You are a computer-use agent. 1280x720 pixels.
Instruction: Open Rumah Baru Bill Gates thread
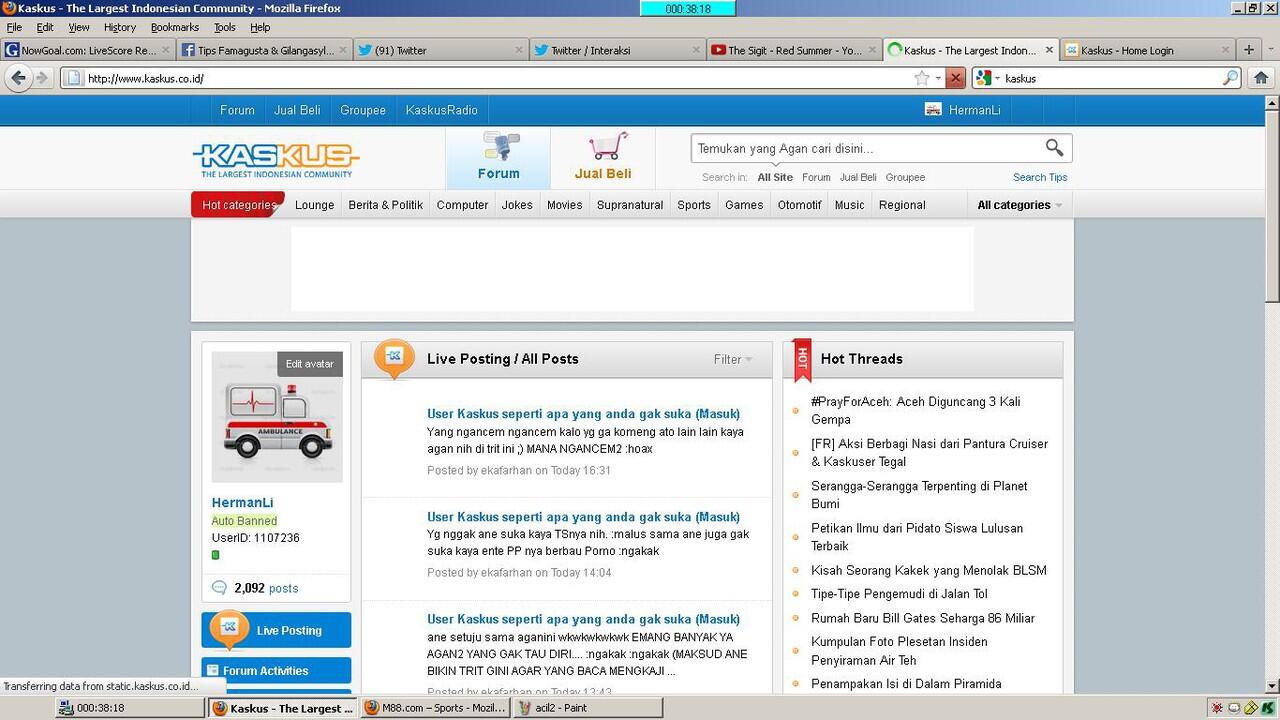click(x=923, y=618)
